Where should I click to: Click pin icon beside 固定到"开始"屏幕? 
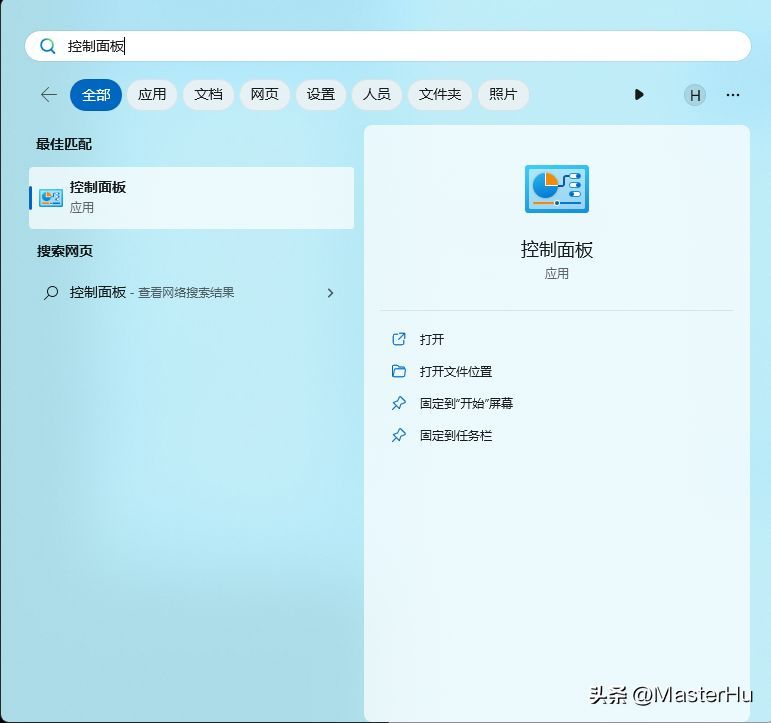(399, 403)
